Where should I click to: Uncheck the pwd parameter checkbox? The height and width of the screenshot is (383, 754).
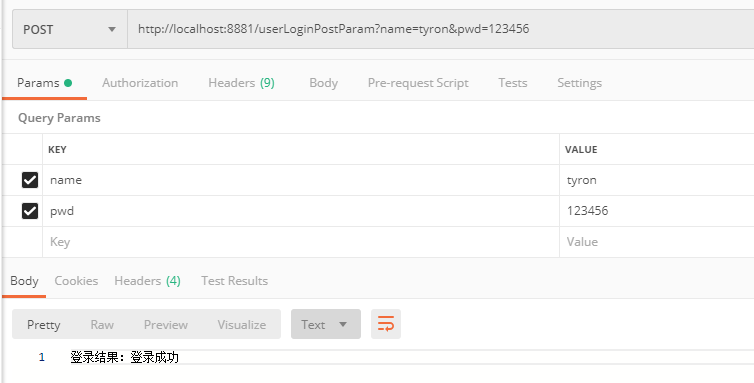click(x=30, y=211)
